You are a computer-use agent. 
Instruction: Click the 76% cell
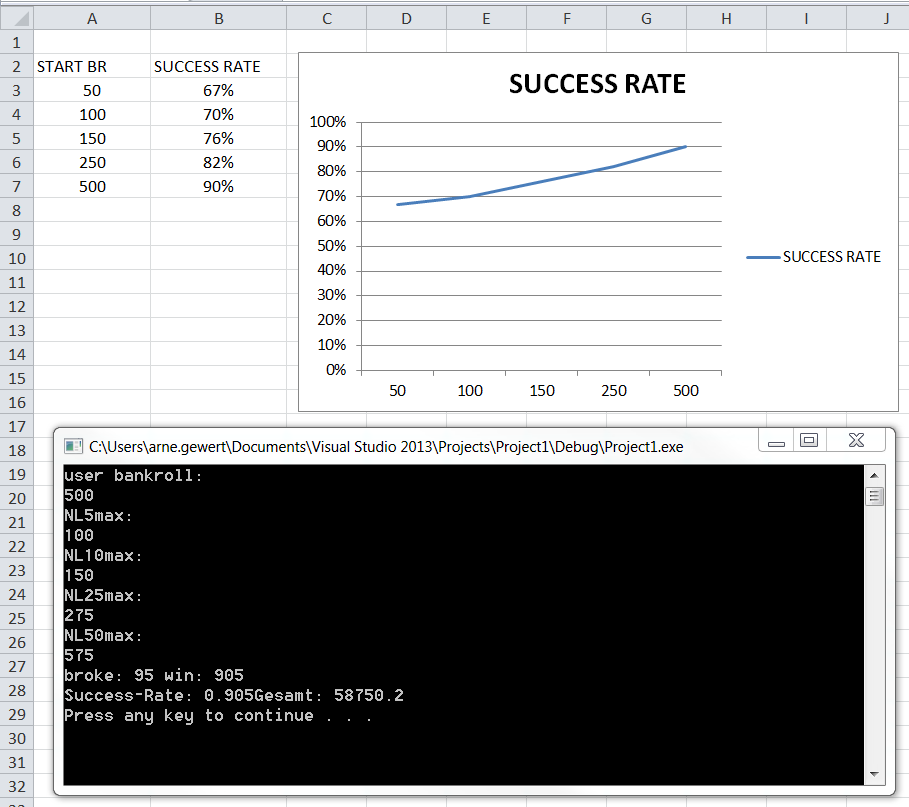coord(219,139)
